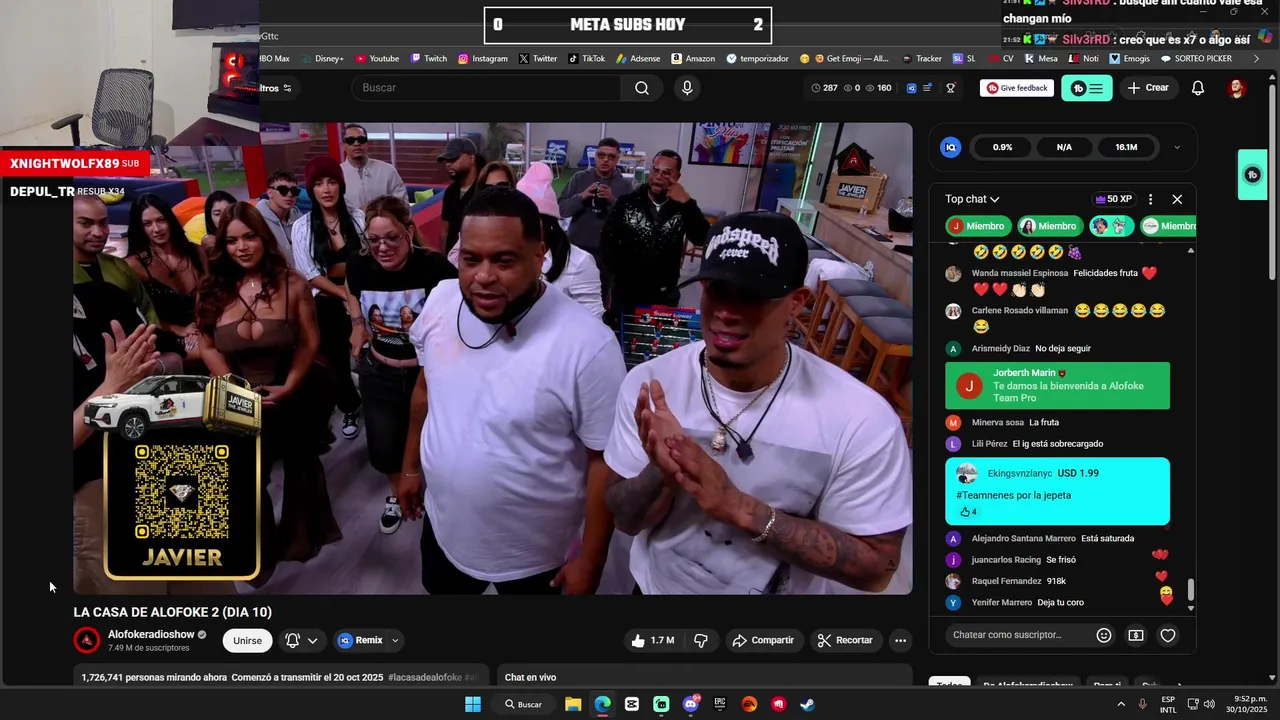
Task: Click the vidIQ badge in stats panel
Action: pyautogui.click(x=951, y=147)
